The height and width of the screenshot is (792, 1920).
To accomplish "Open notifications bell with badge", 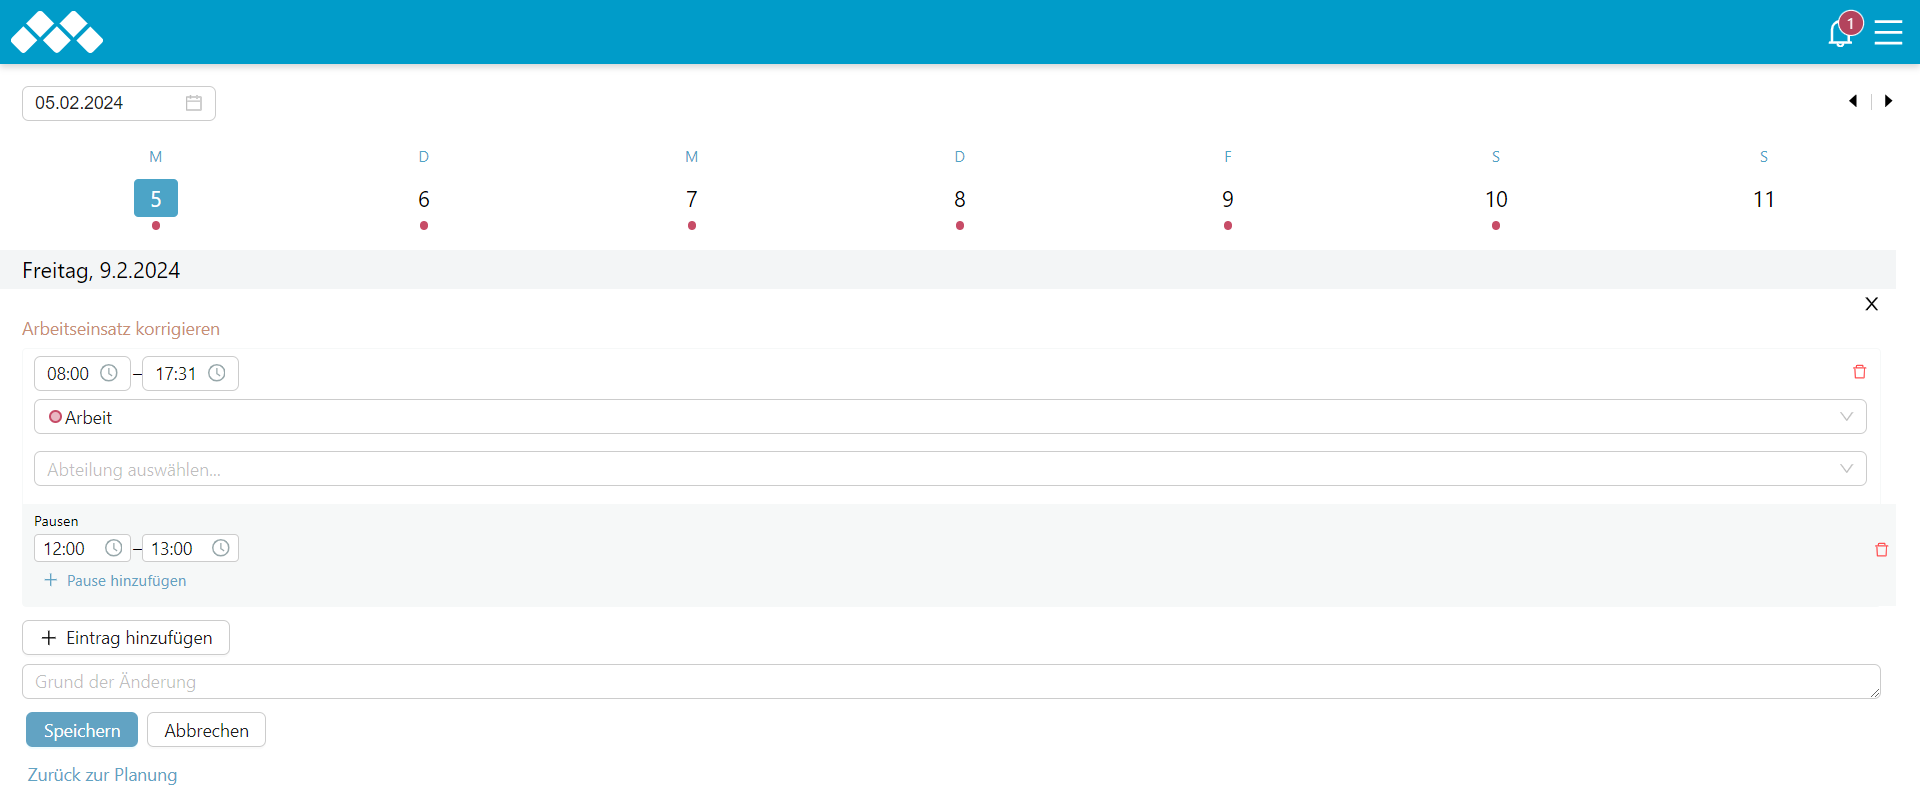I will (x=1841, y=32).
